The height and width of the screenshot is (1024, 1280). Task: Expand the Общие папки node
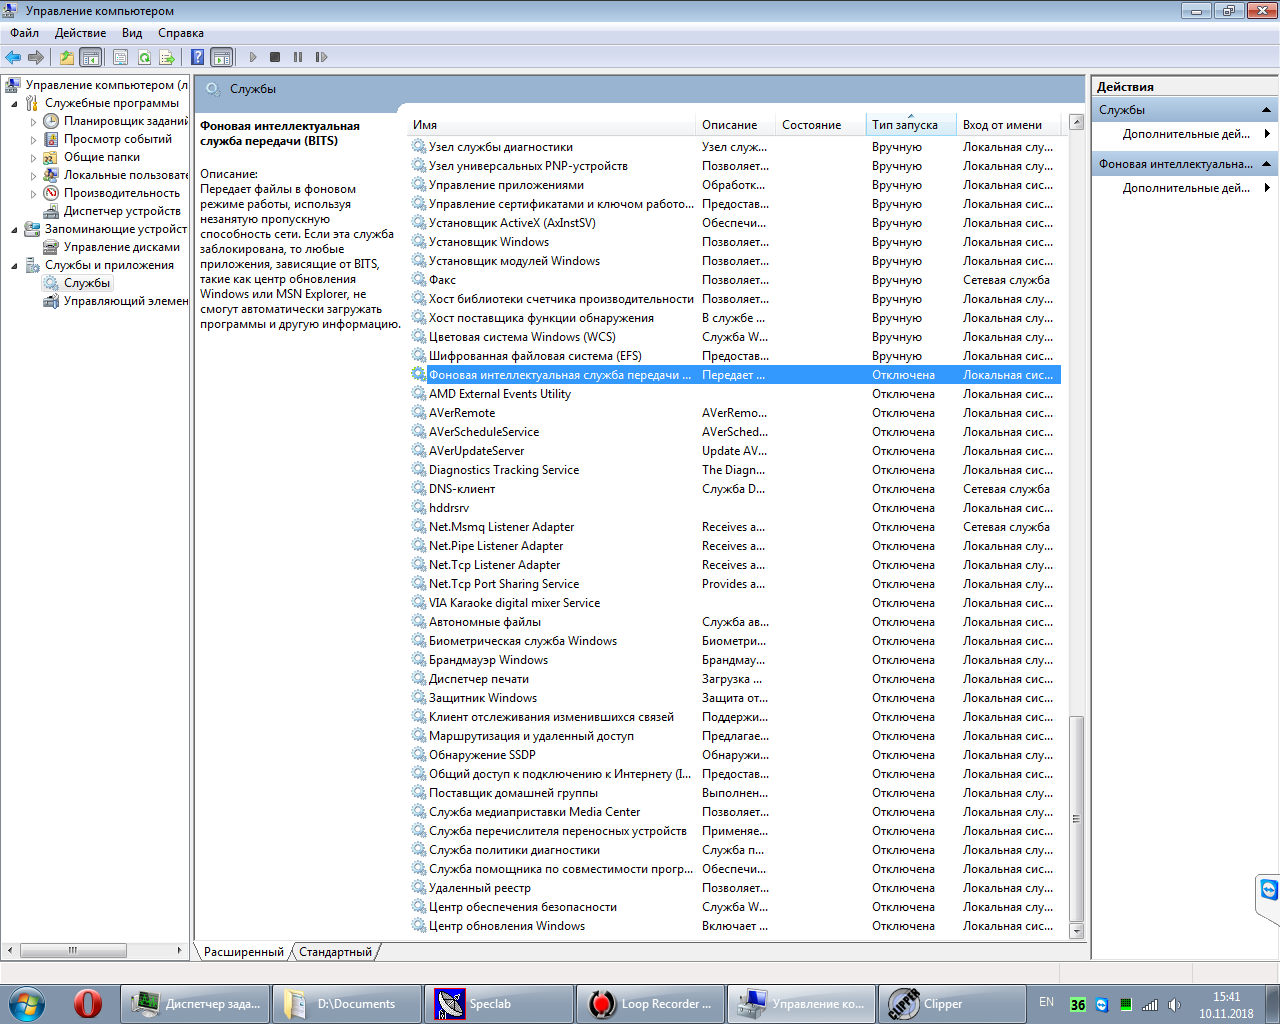pyautogui.click(x=33, y=158)
